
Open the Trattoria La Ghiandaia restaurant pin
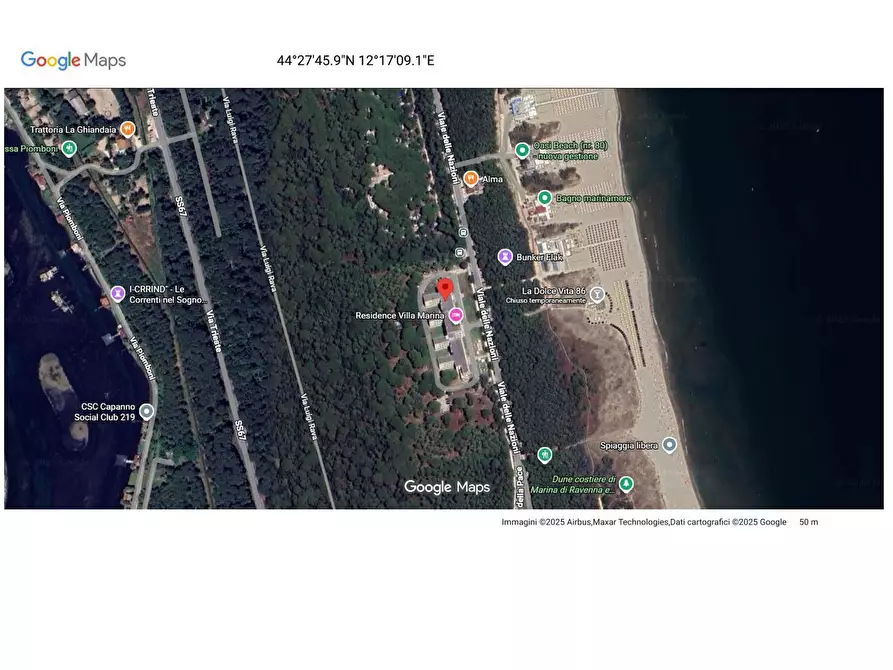click(128, 129)
